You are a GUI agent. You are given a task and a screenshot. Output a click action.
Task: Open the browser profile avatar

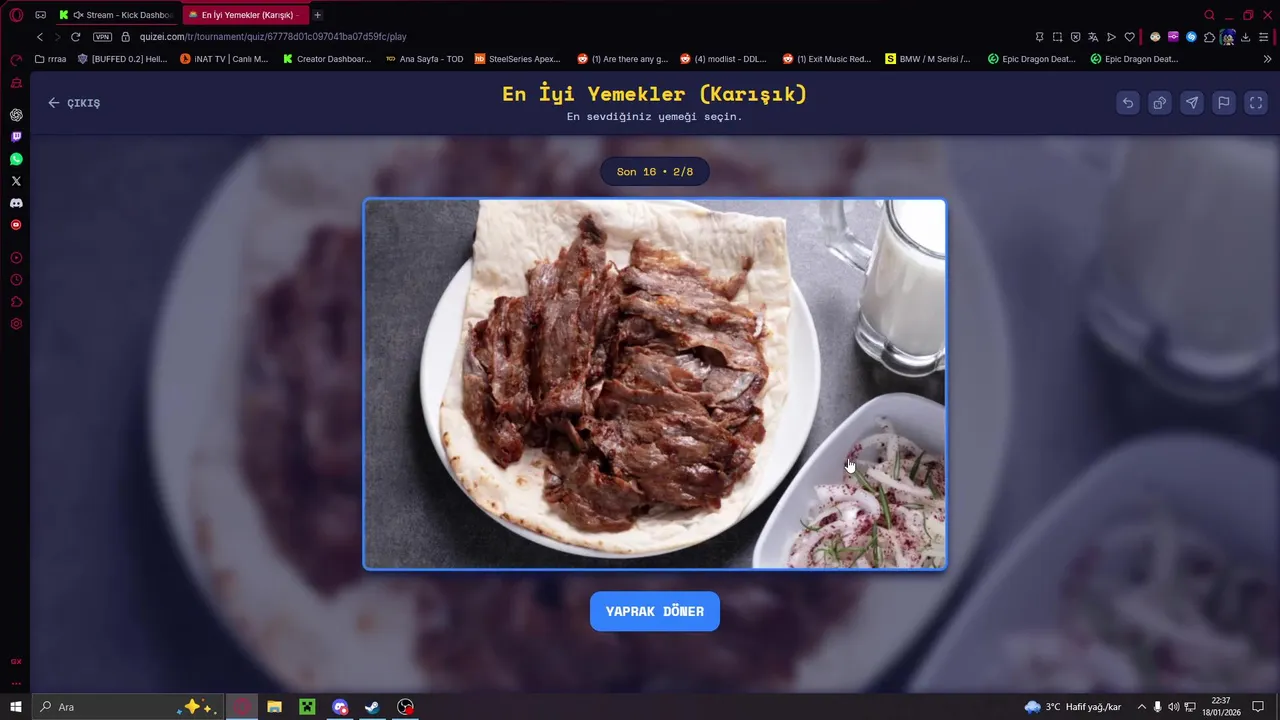1227,37
